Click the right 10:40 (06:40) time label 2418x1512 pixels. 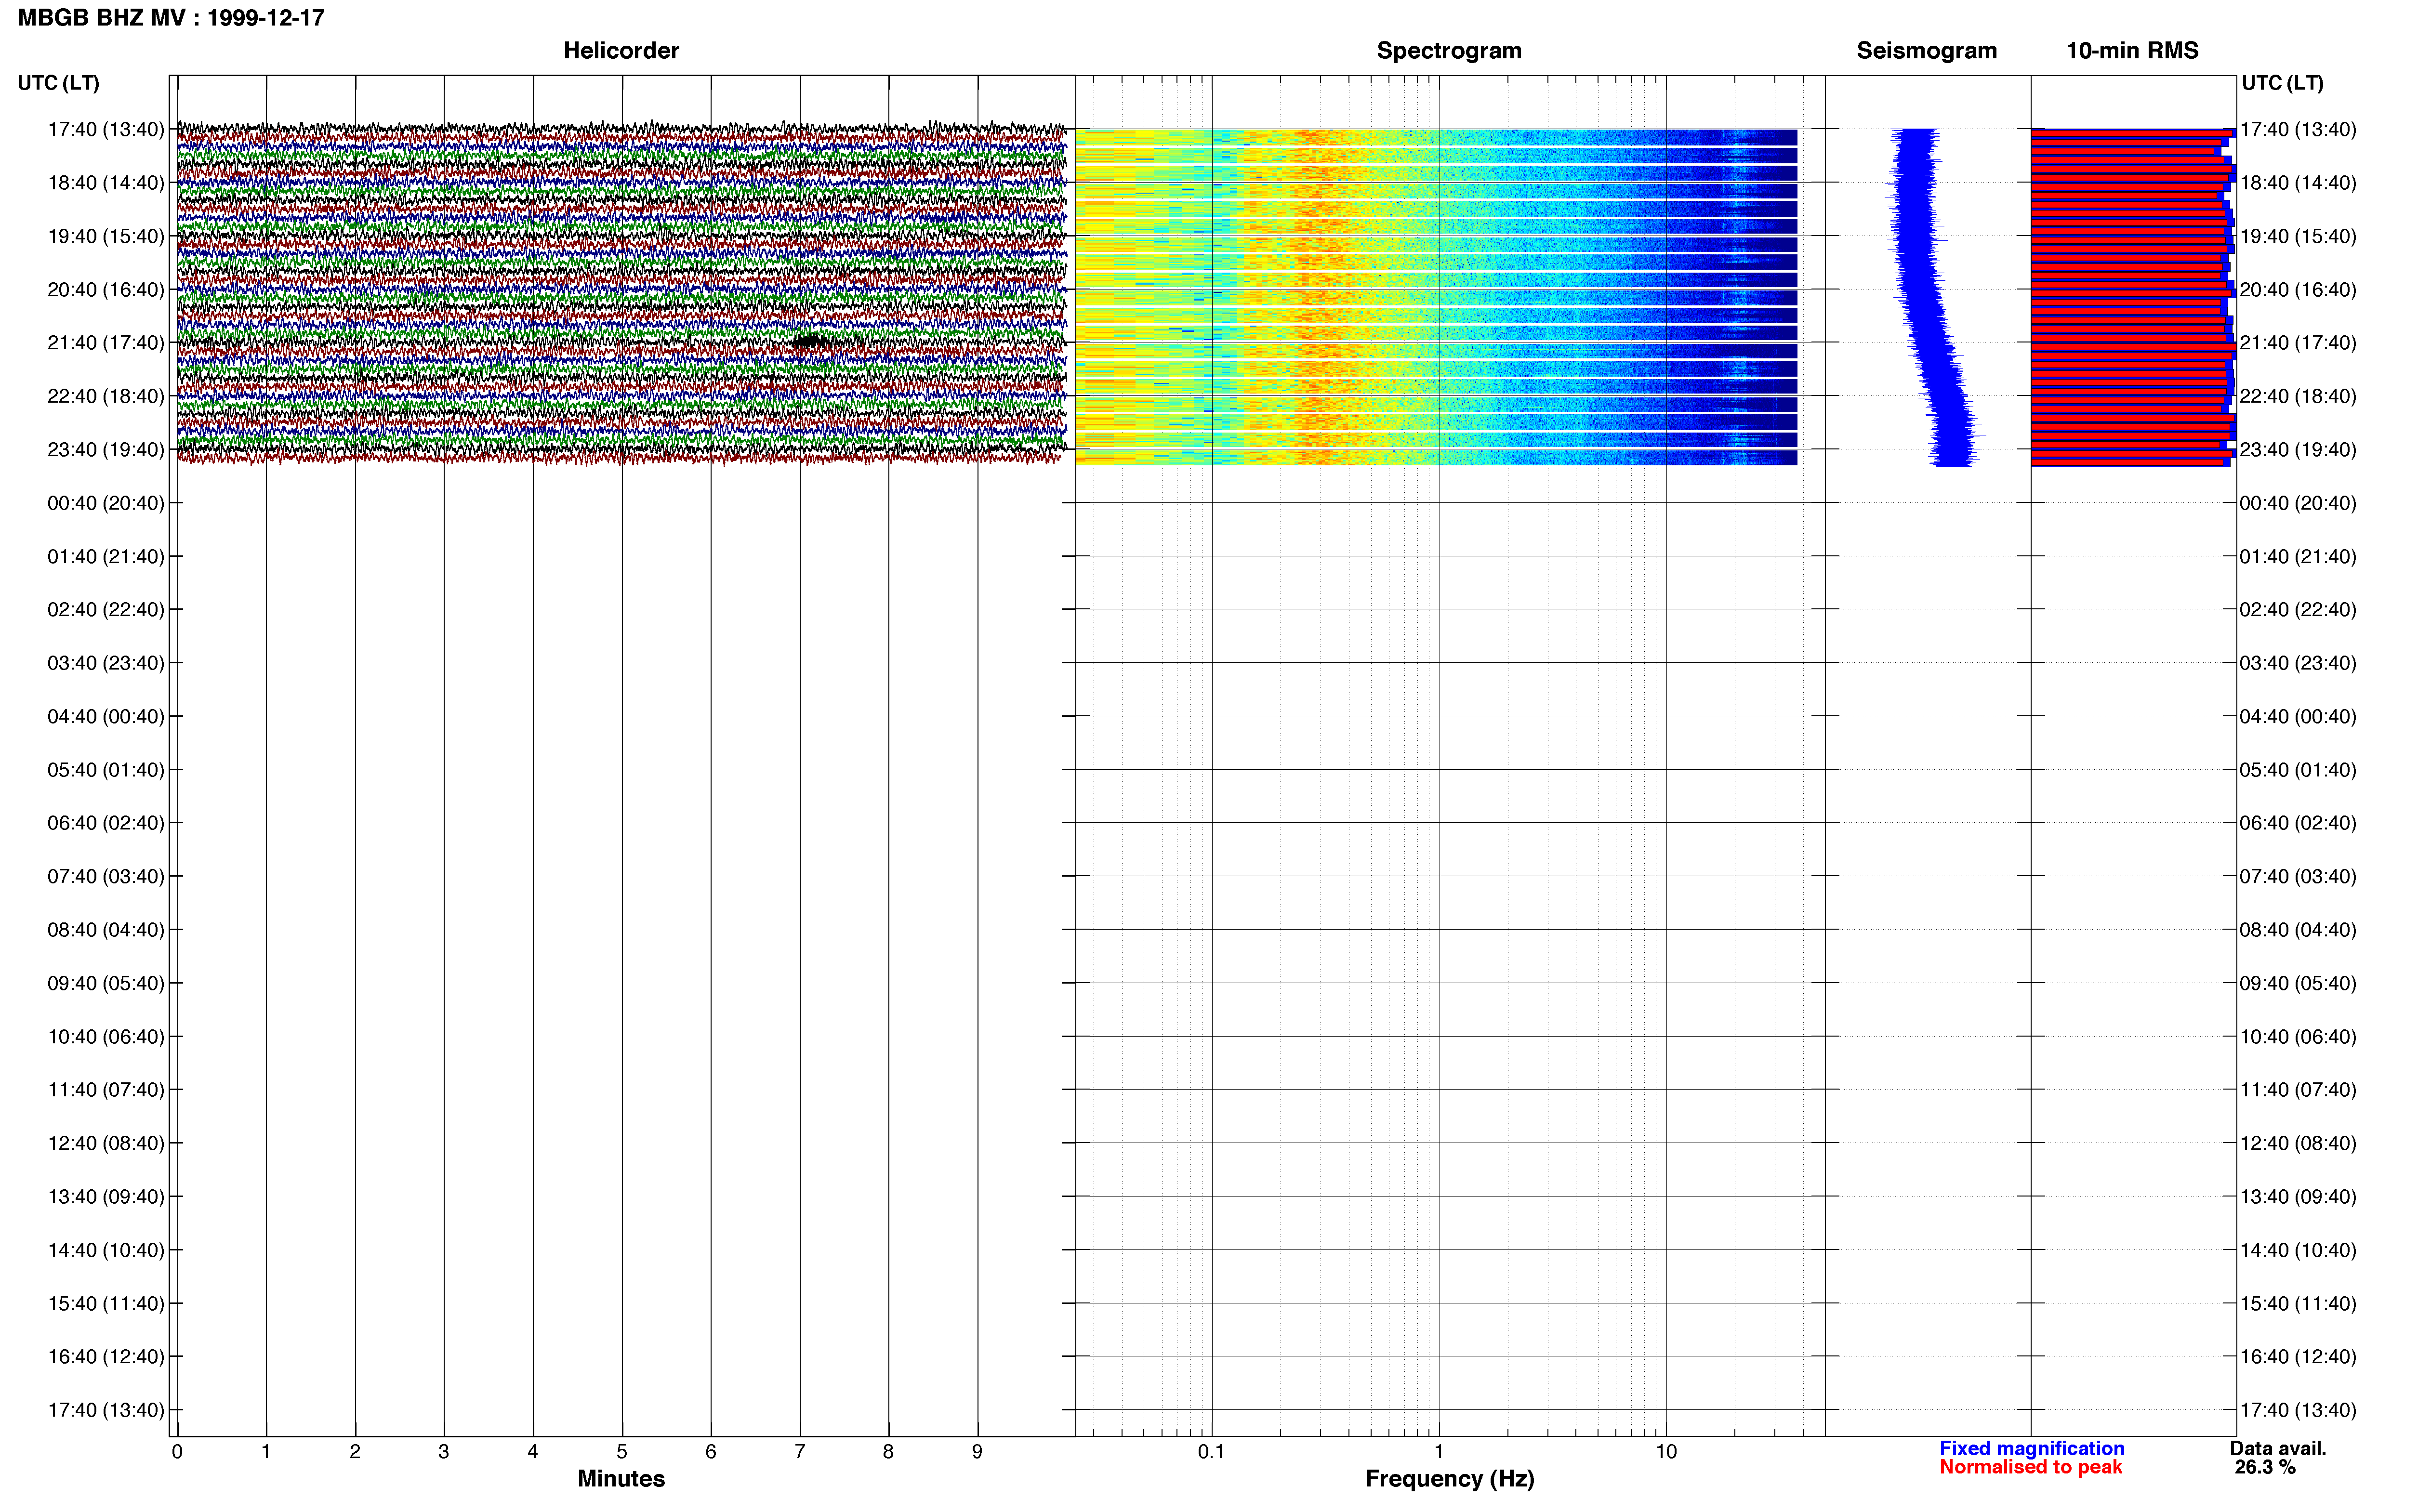(x=2298, y=1037)
